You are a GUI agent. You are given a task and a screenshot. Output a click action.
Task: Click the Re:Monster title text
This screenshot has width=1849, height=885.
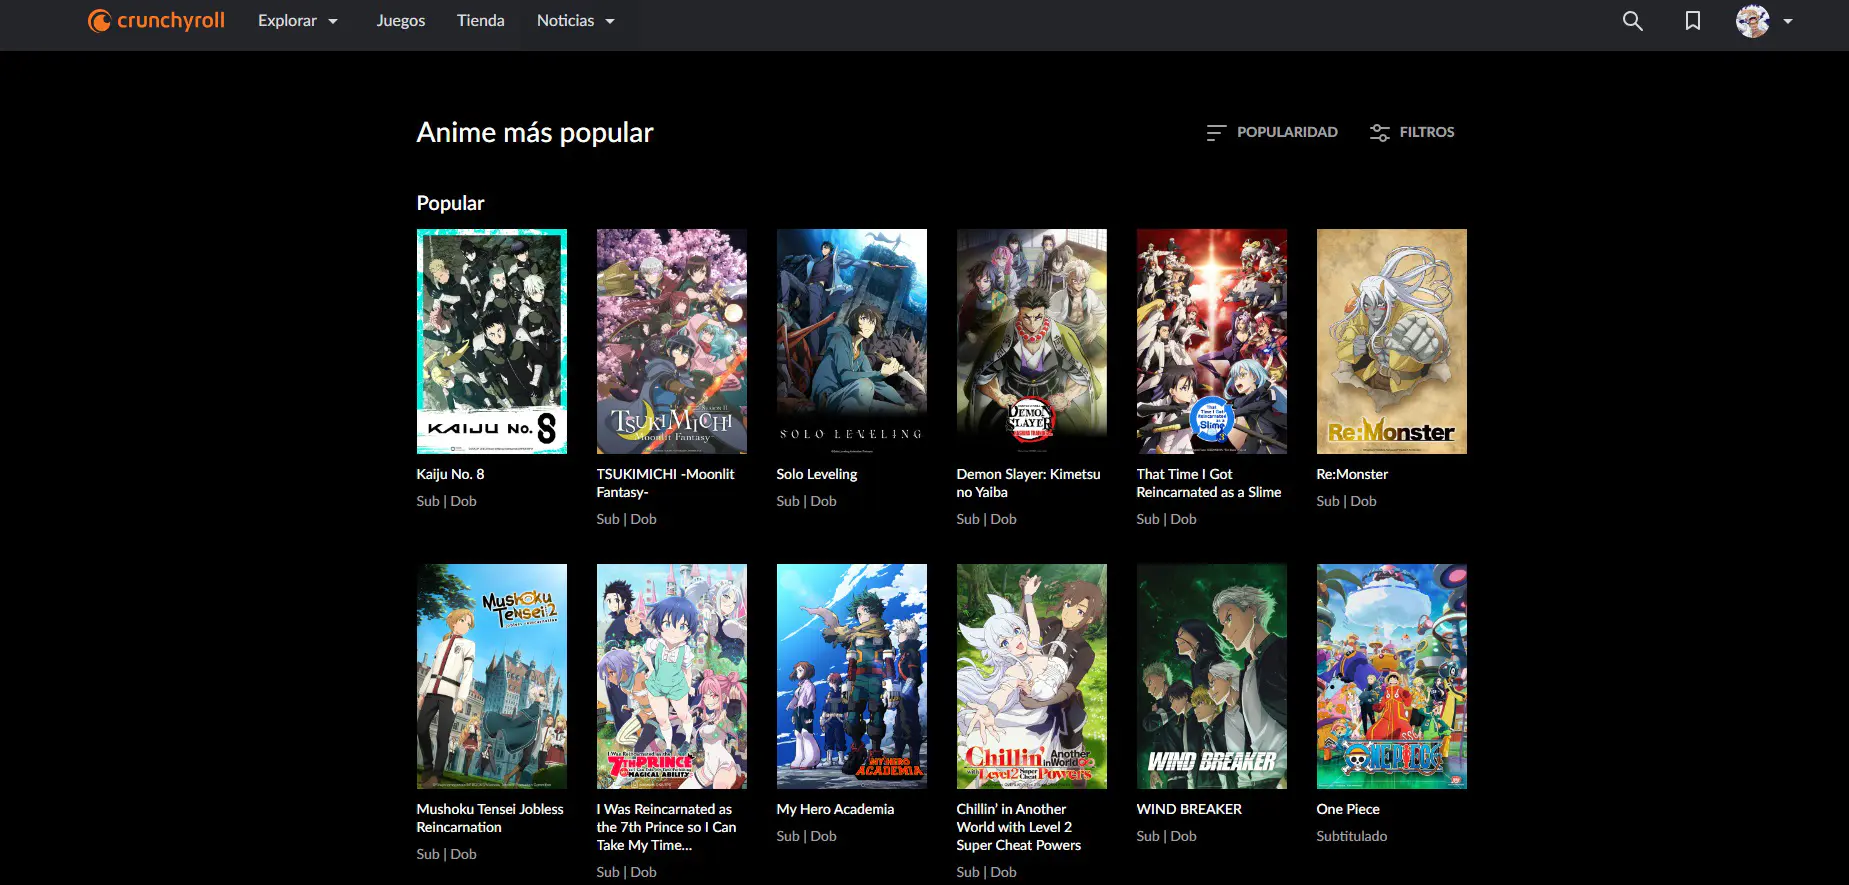point(1352,474)
